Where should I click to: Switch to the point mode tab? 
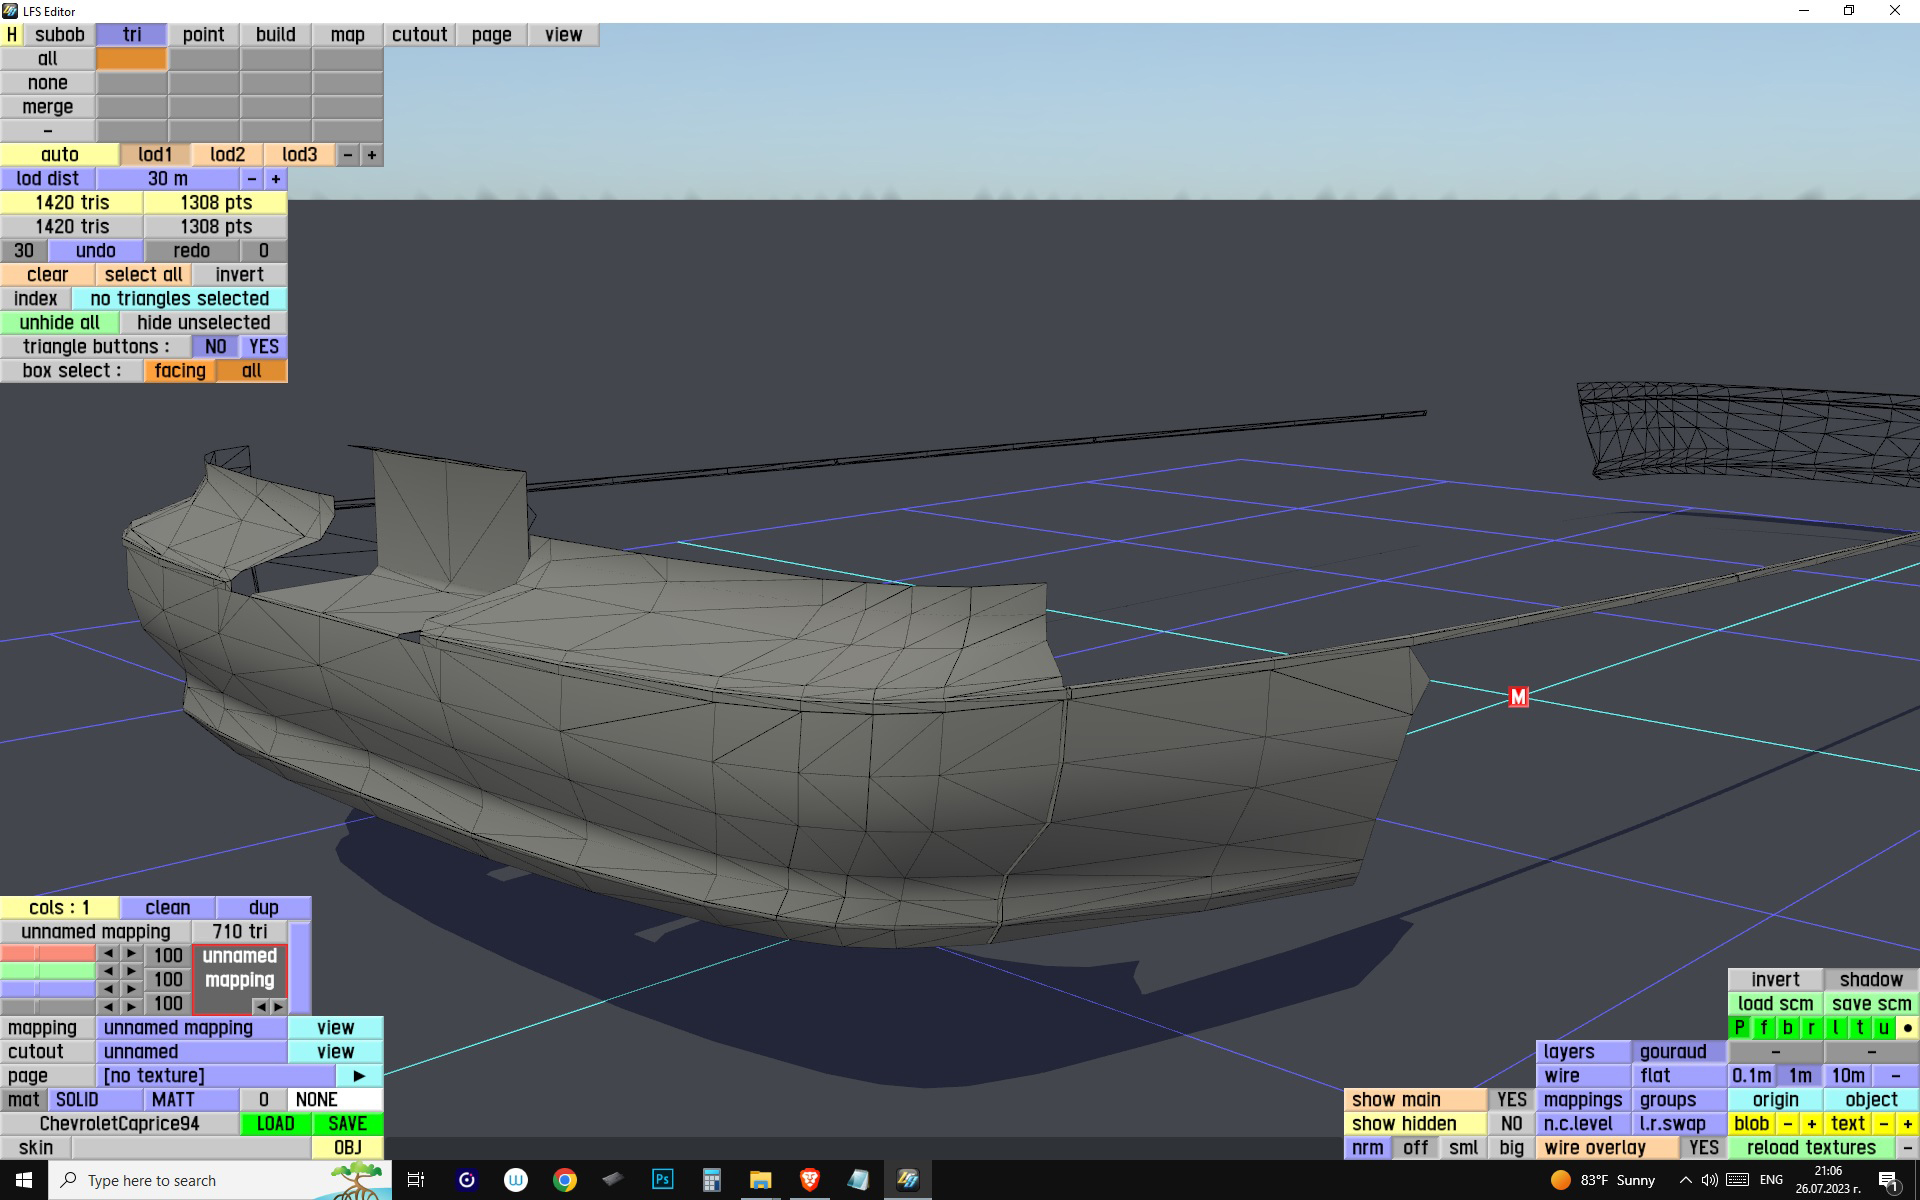coord(203,34)
